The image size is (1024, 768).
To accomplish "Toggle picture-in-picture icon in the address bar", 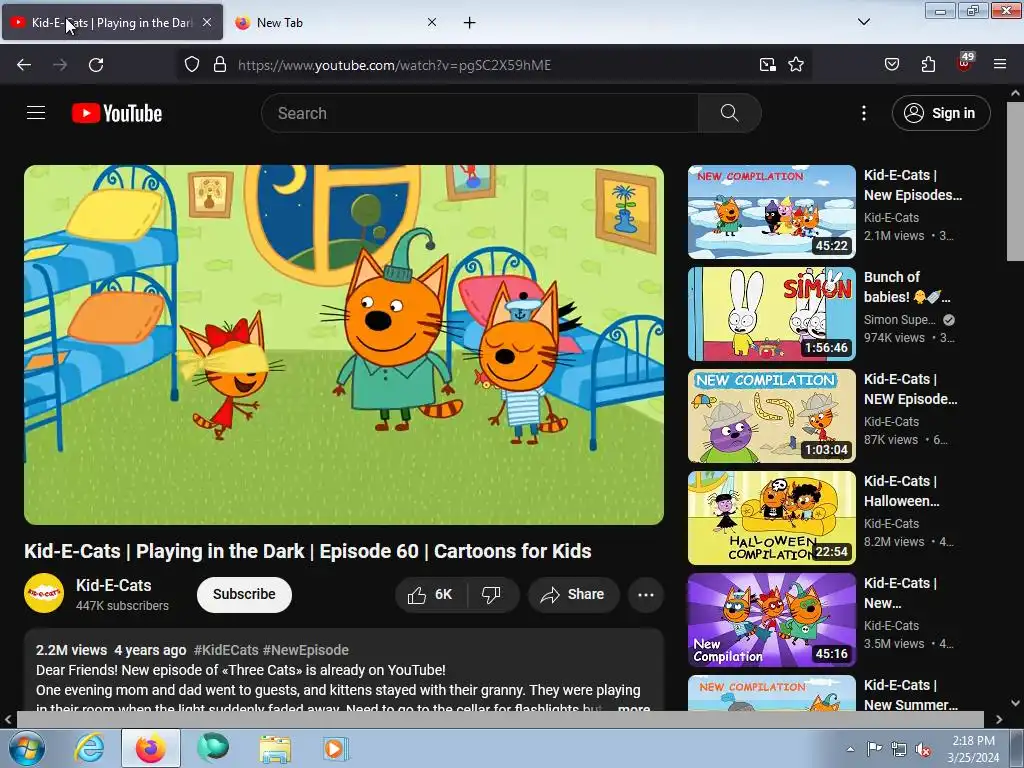I will coord(767,65).
